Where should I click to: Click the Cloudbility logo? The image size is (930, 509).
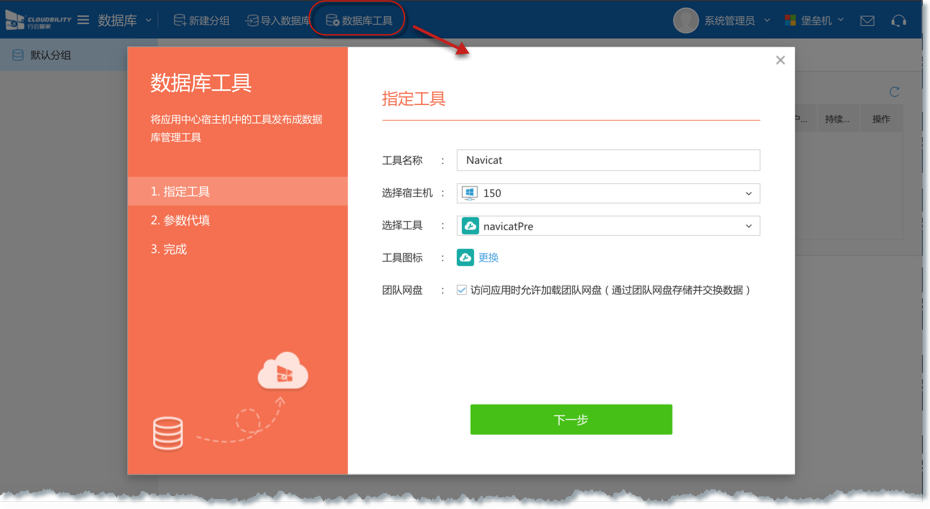(37, 20)
